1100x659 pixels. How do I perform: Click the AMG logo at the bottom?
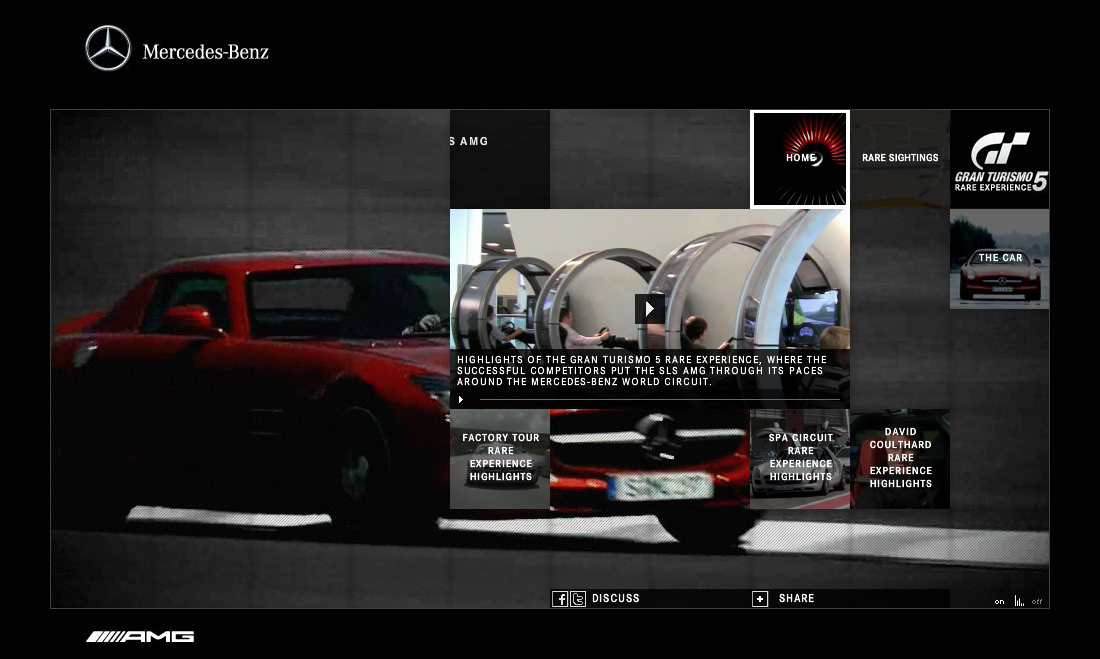point(140,637)
